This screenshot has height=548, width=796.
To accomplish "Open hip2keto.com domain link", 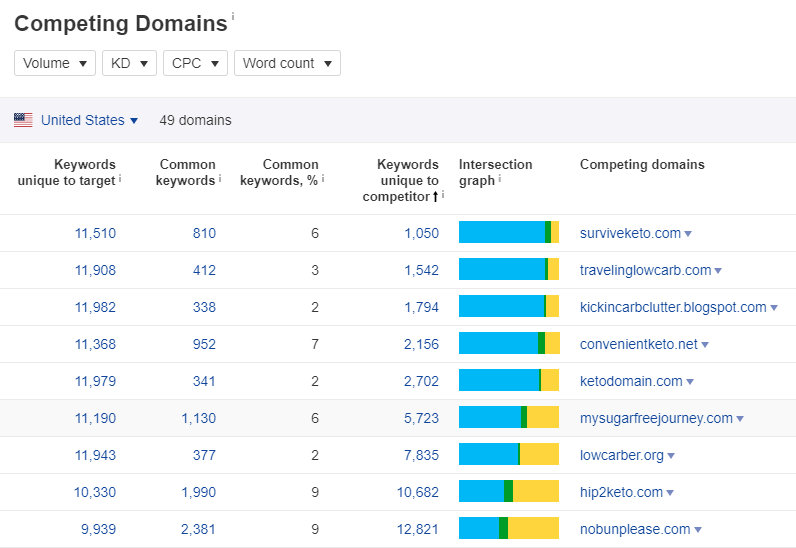I will (x=621, y=492).
